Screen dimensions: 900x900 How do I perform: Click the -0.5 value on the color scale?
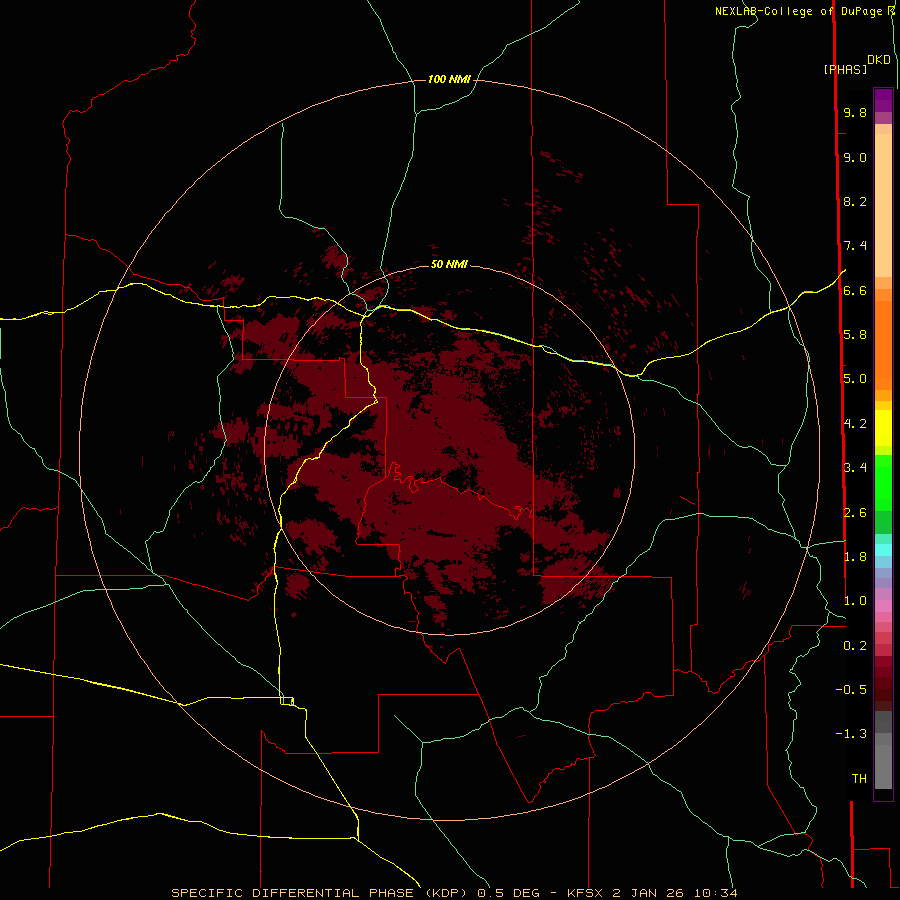(x=851, y=689)
